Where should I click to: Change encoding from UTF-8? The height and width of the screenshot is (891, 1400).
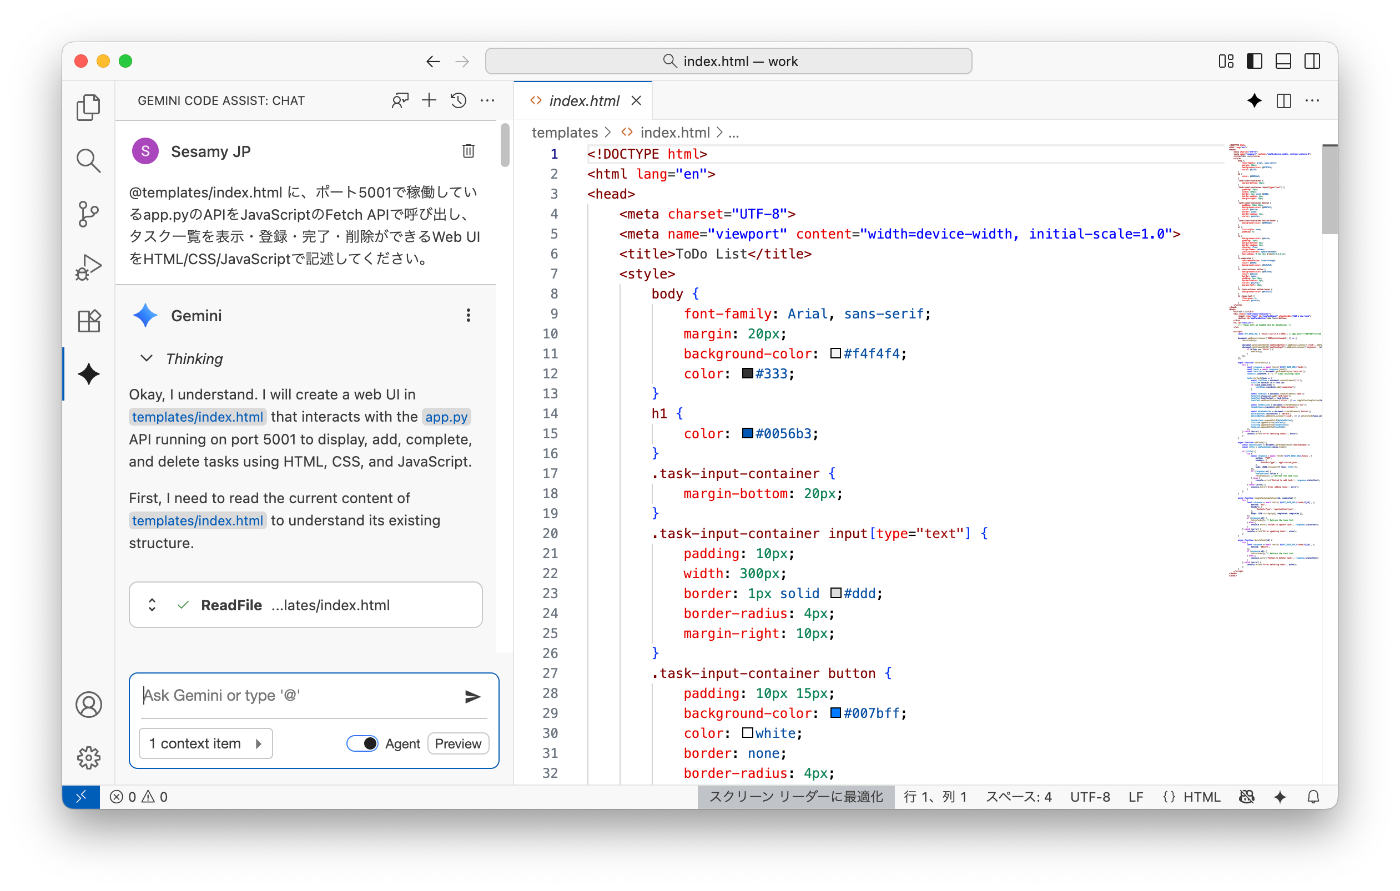pyautogui.click(x=1090, y=797)
